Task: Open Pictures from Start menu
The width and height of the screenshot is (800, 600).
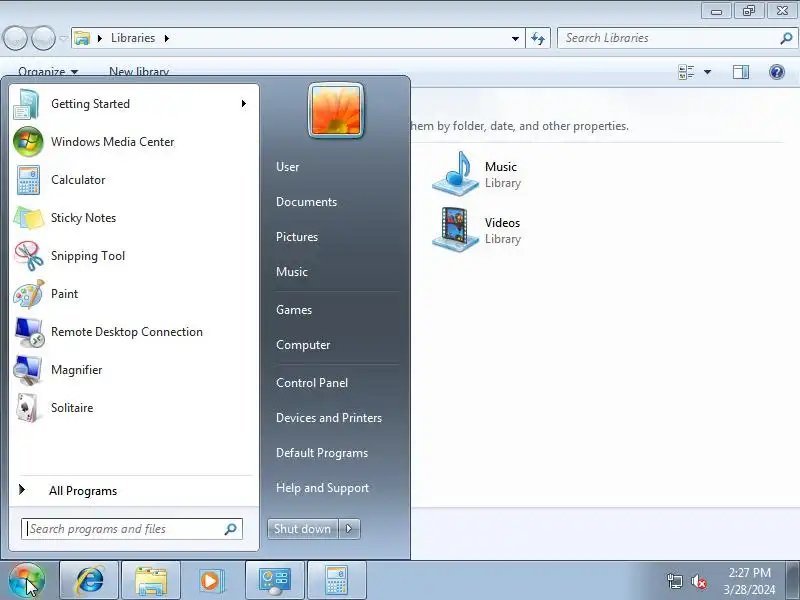Action: (297, 237)
